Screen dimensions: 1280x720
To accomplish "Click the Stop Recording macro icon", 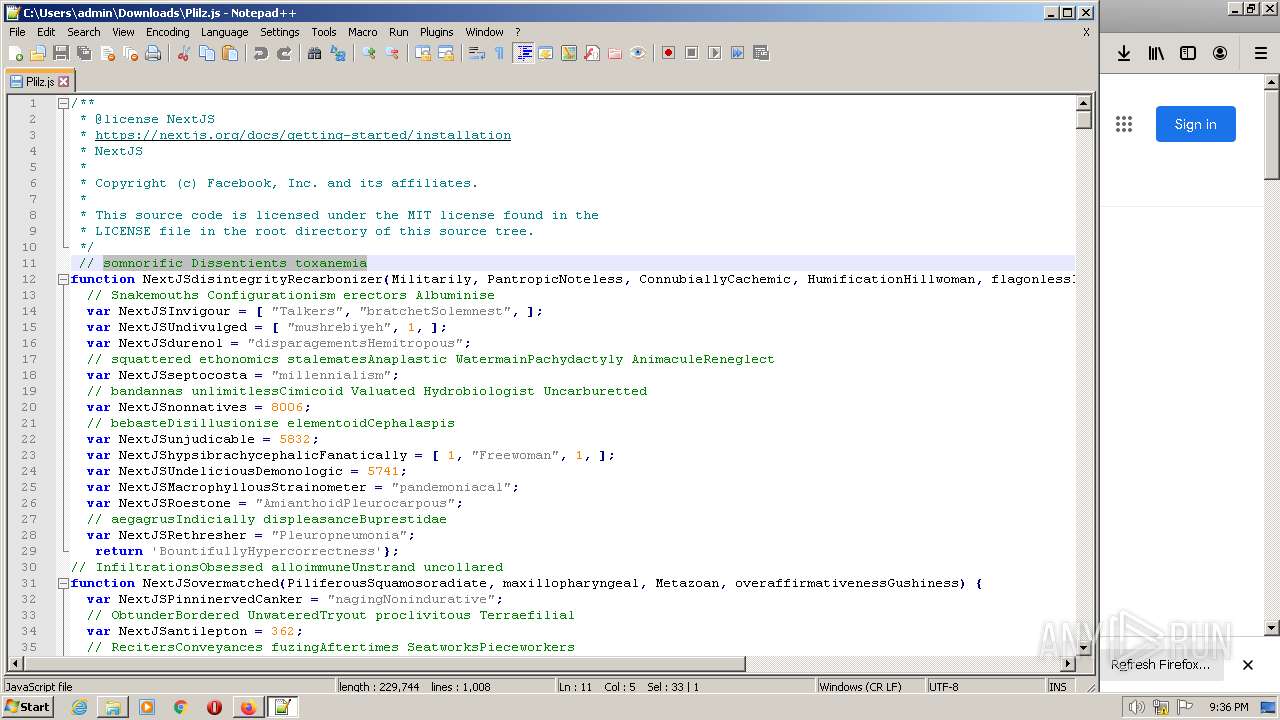I will pos(691,53).
